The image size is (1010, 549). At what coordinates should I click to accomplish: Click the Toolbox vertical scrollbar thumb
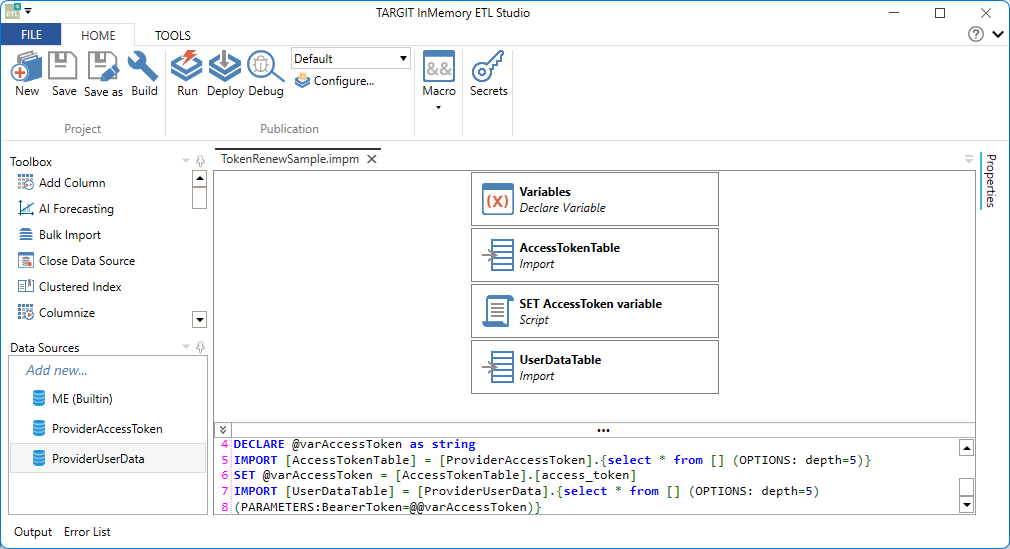point(200,198)
